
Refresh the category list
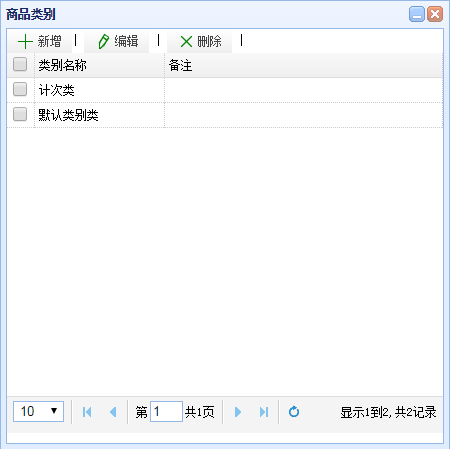tap(294, 412)
